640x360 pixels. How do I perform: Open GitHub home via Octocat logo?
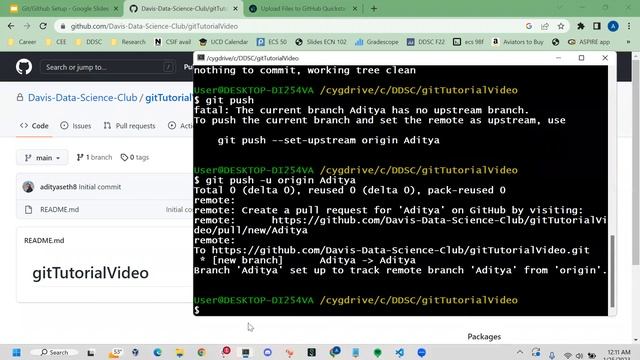tap(24, 67)
